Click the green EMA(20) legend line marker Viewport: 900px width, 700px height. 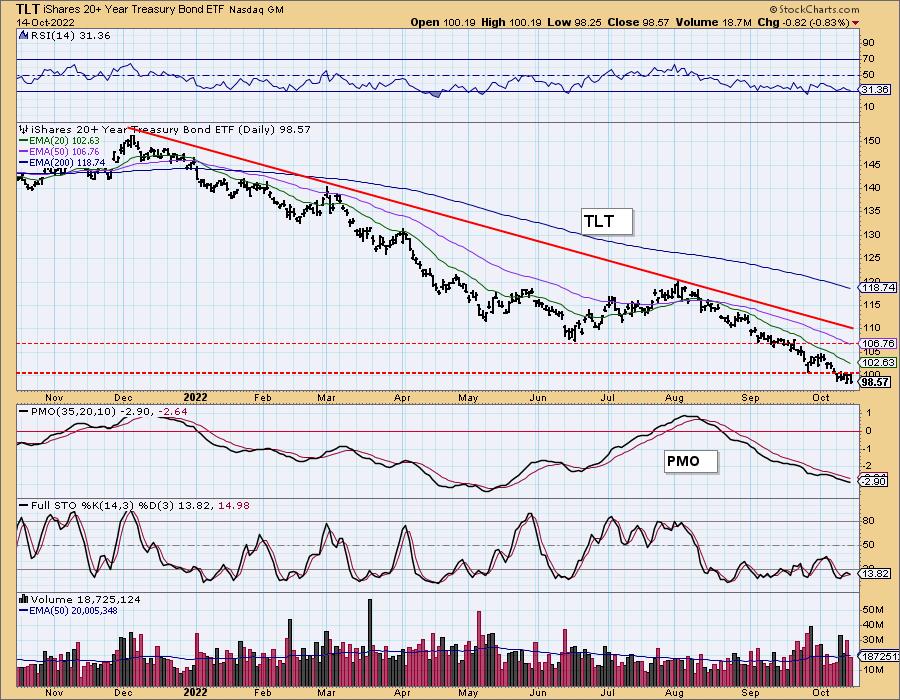pyautogui.click(x=24, y=141)
